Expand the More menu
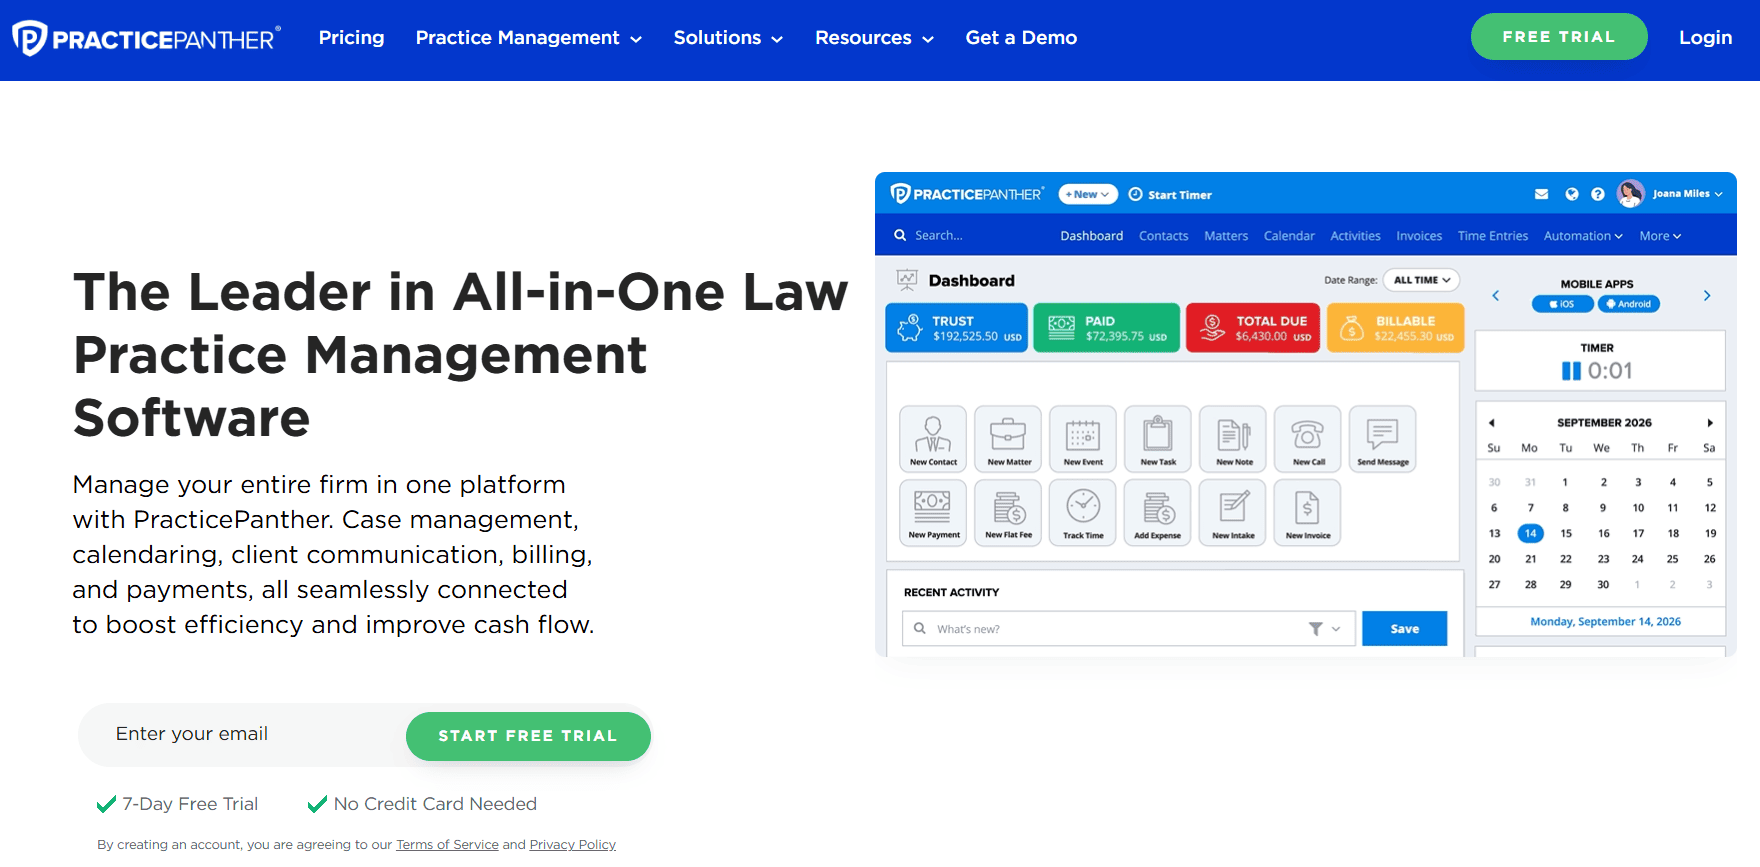The width and height of the screenshot is (1760, 867). 1660,236
